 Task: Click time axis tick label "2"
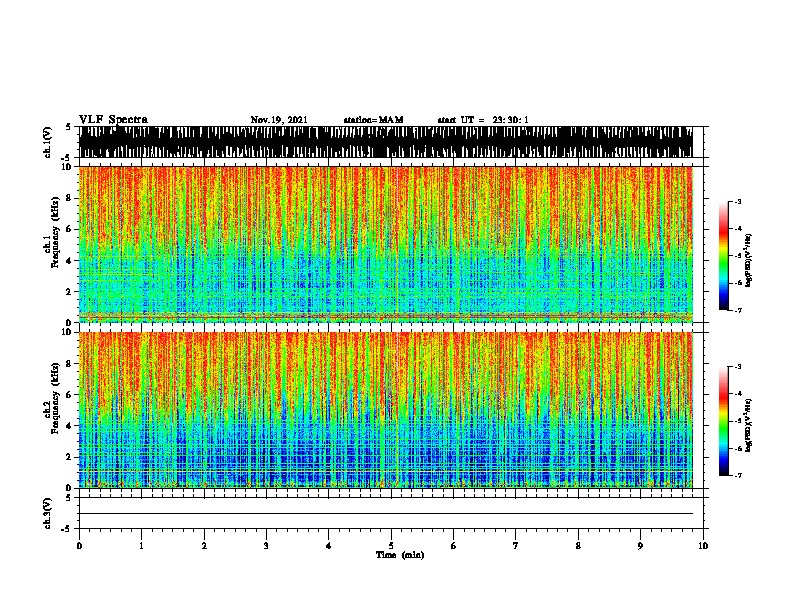204,546
